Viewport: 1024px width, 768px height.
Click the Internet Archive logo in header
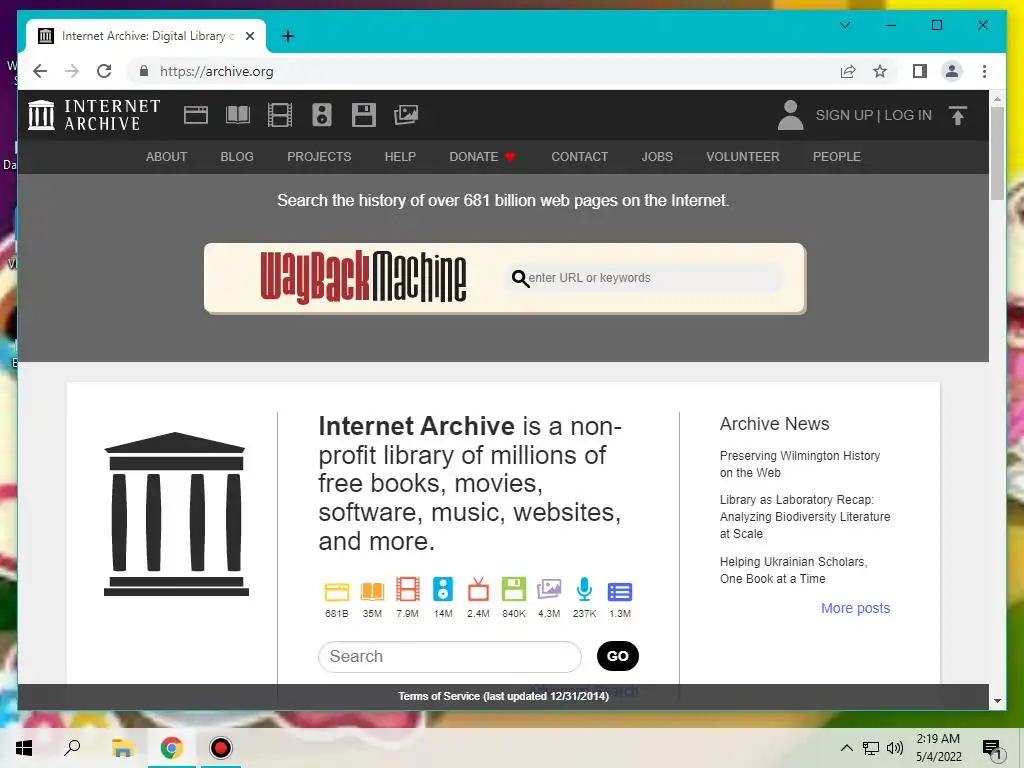pos(94,115)
